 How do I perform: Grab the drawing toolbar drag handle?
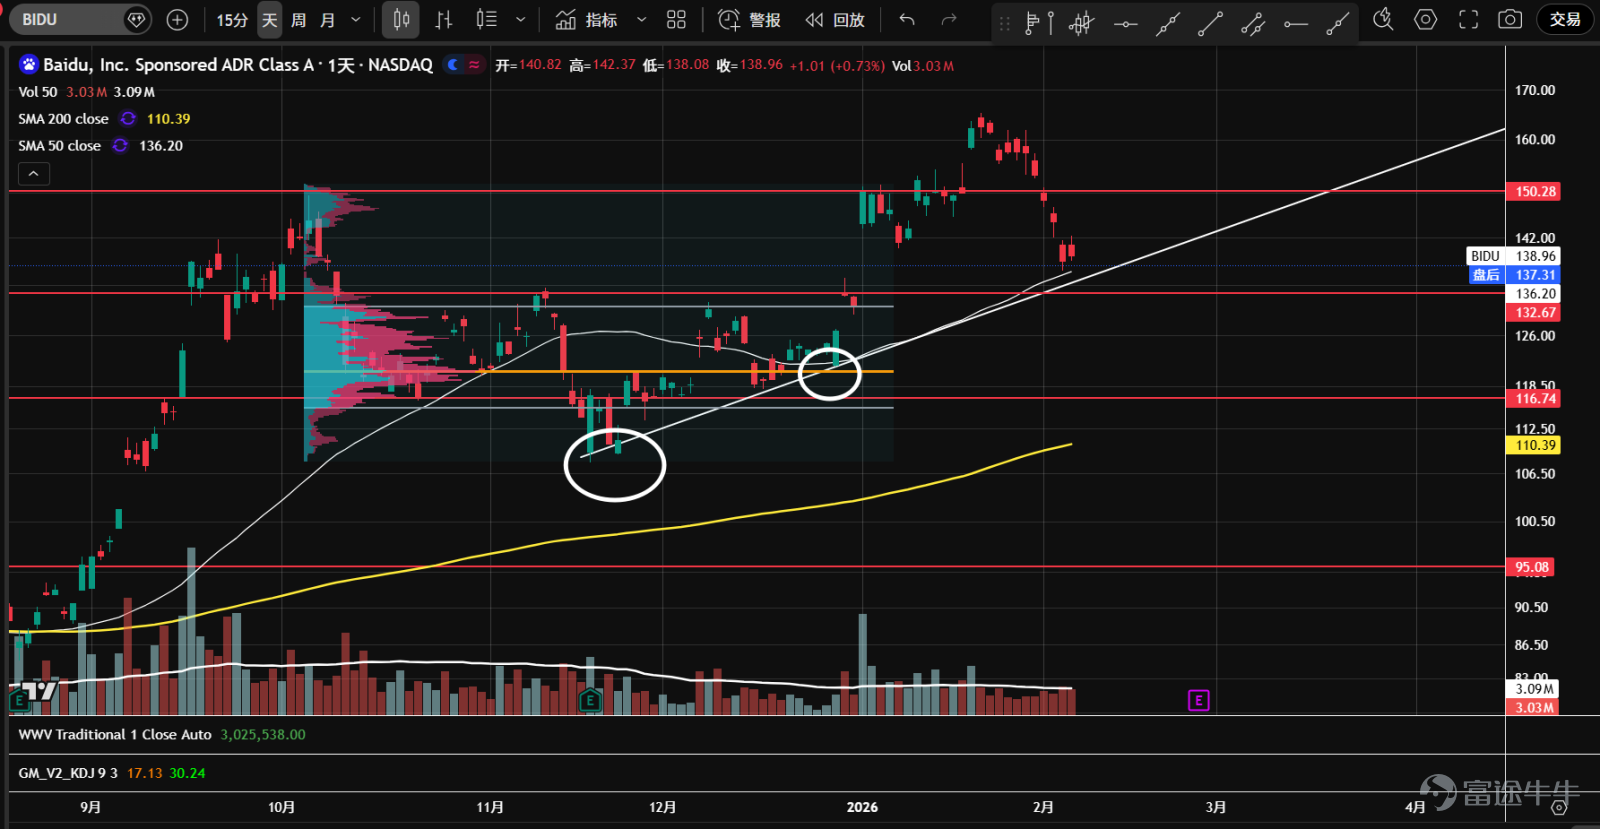1005,22
